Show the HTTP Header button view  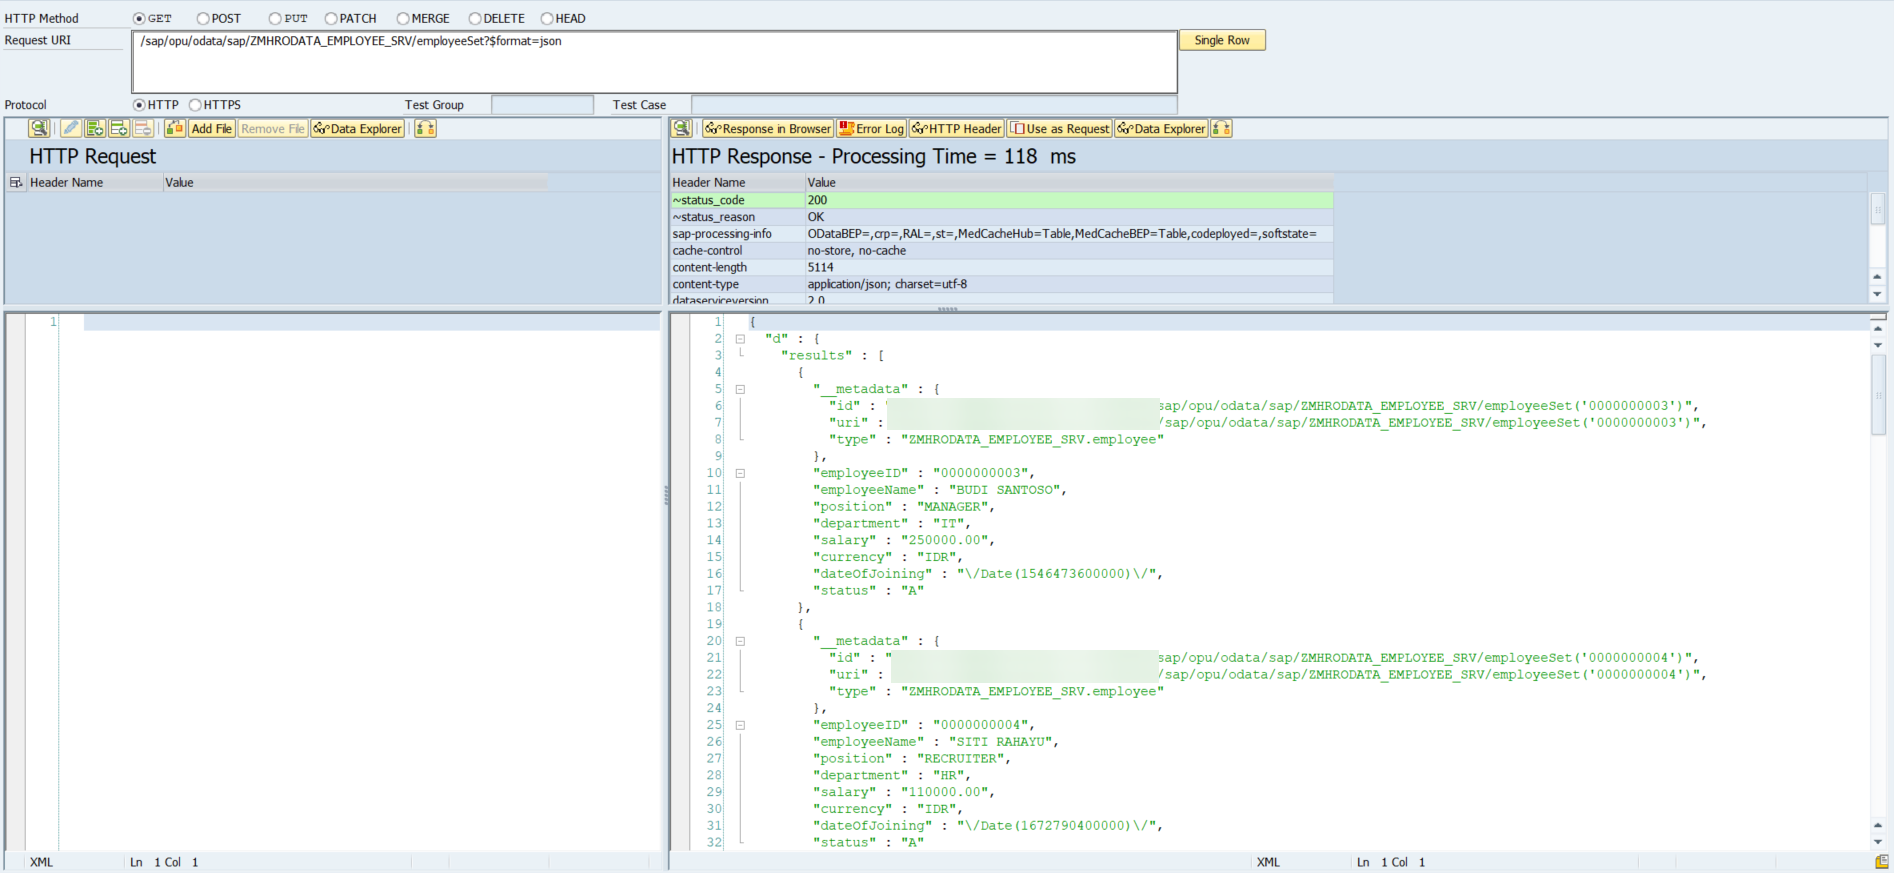pyautogui.click(x=957, y=129)
